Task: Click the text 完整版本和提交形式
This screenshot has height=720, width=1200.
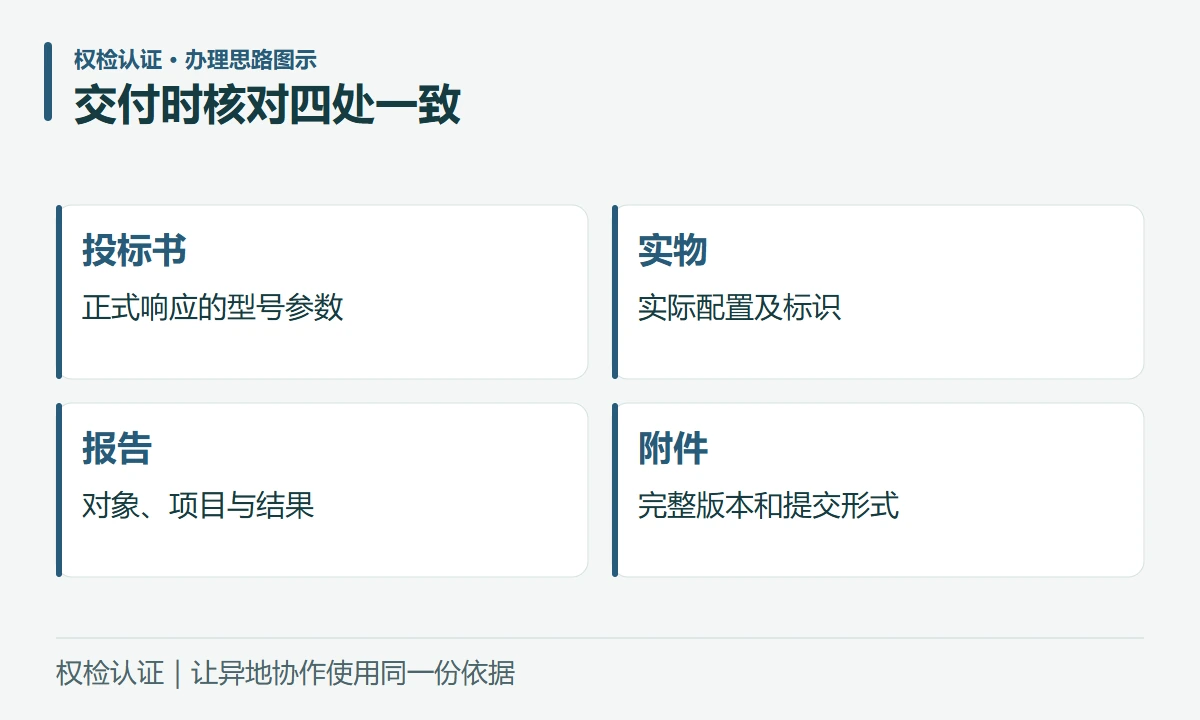Action: 768,505
